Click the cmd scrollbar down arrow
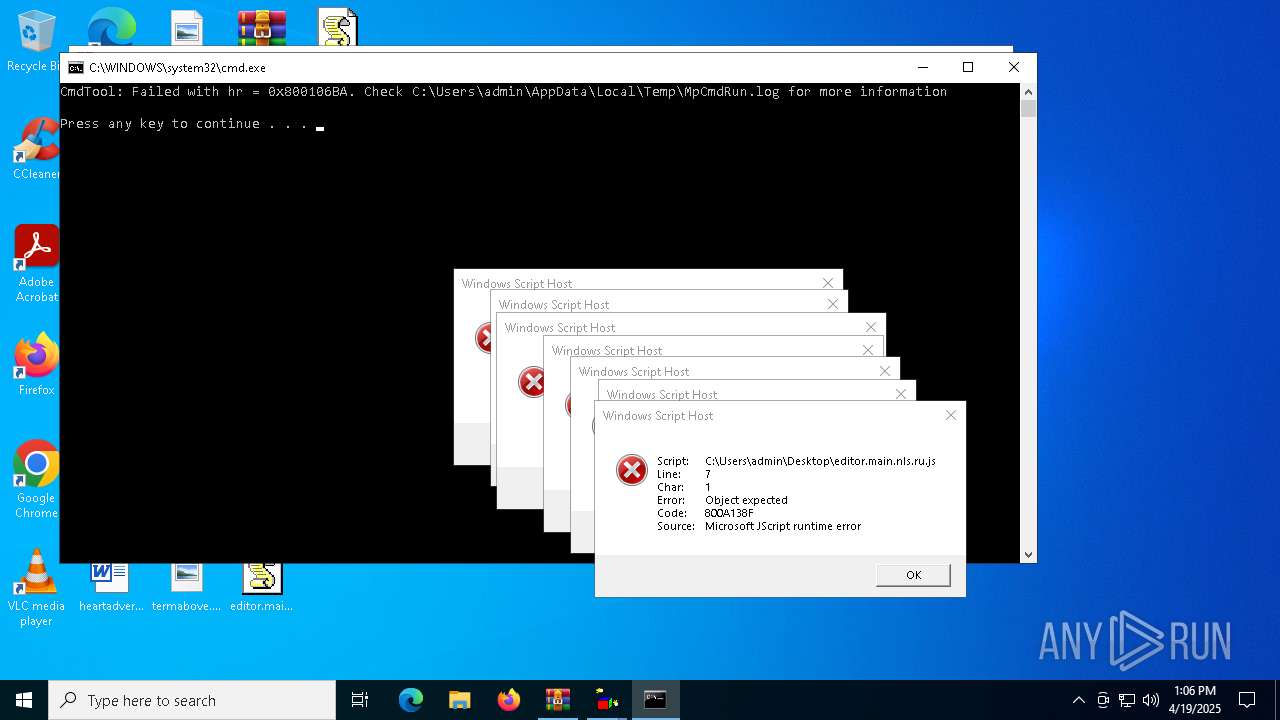The width and height of the screenshot is (1280, 720). (x=1028, y=555)
